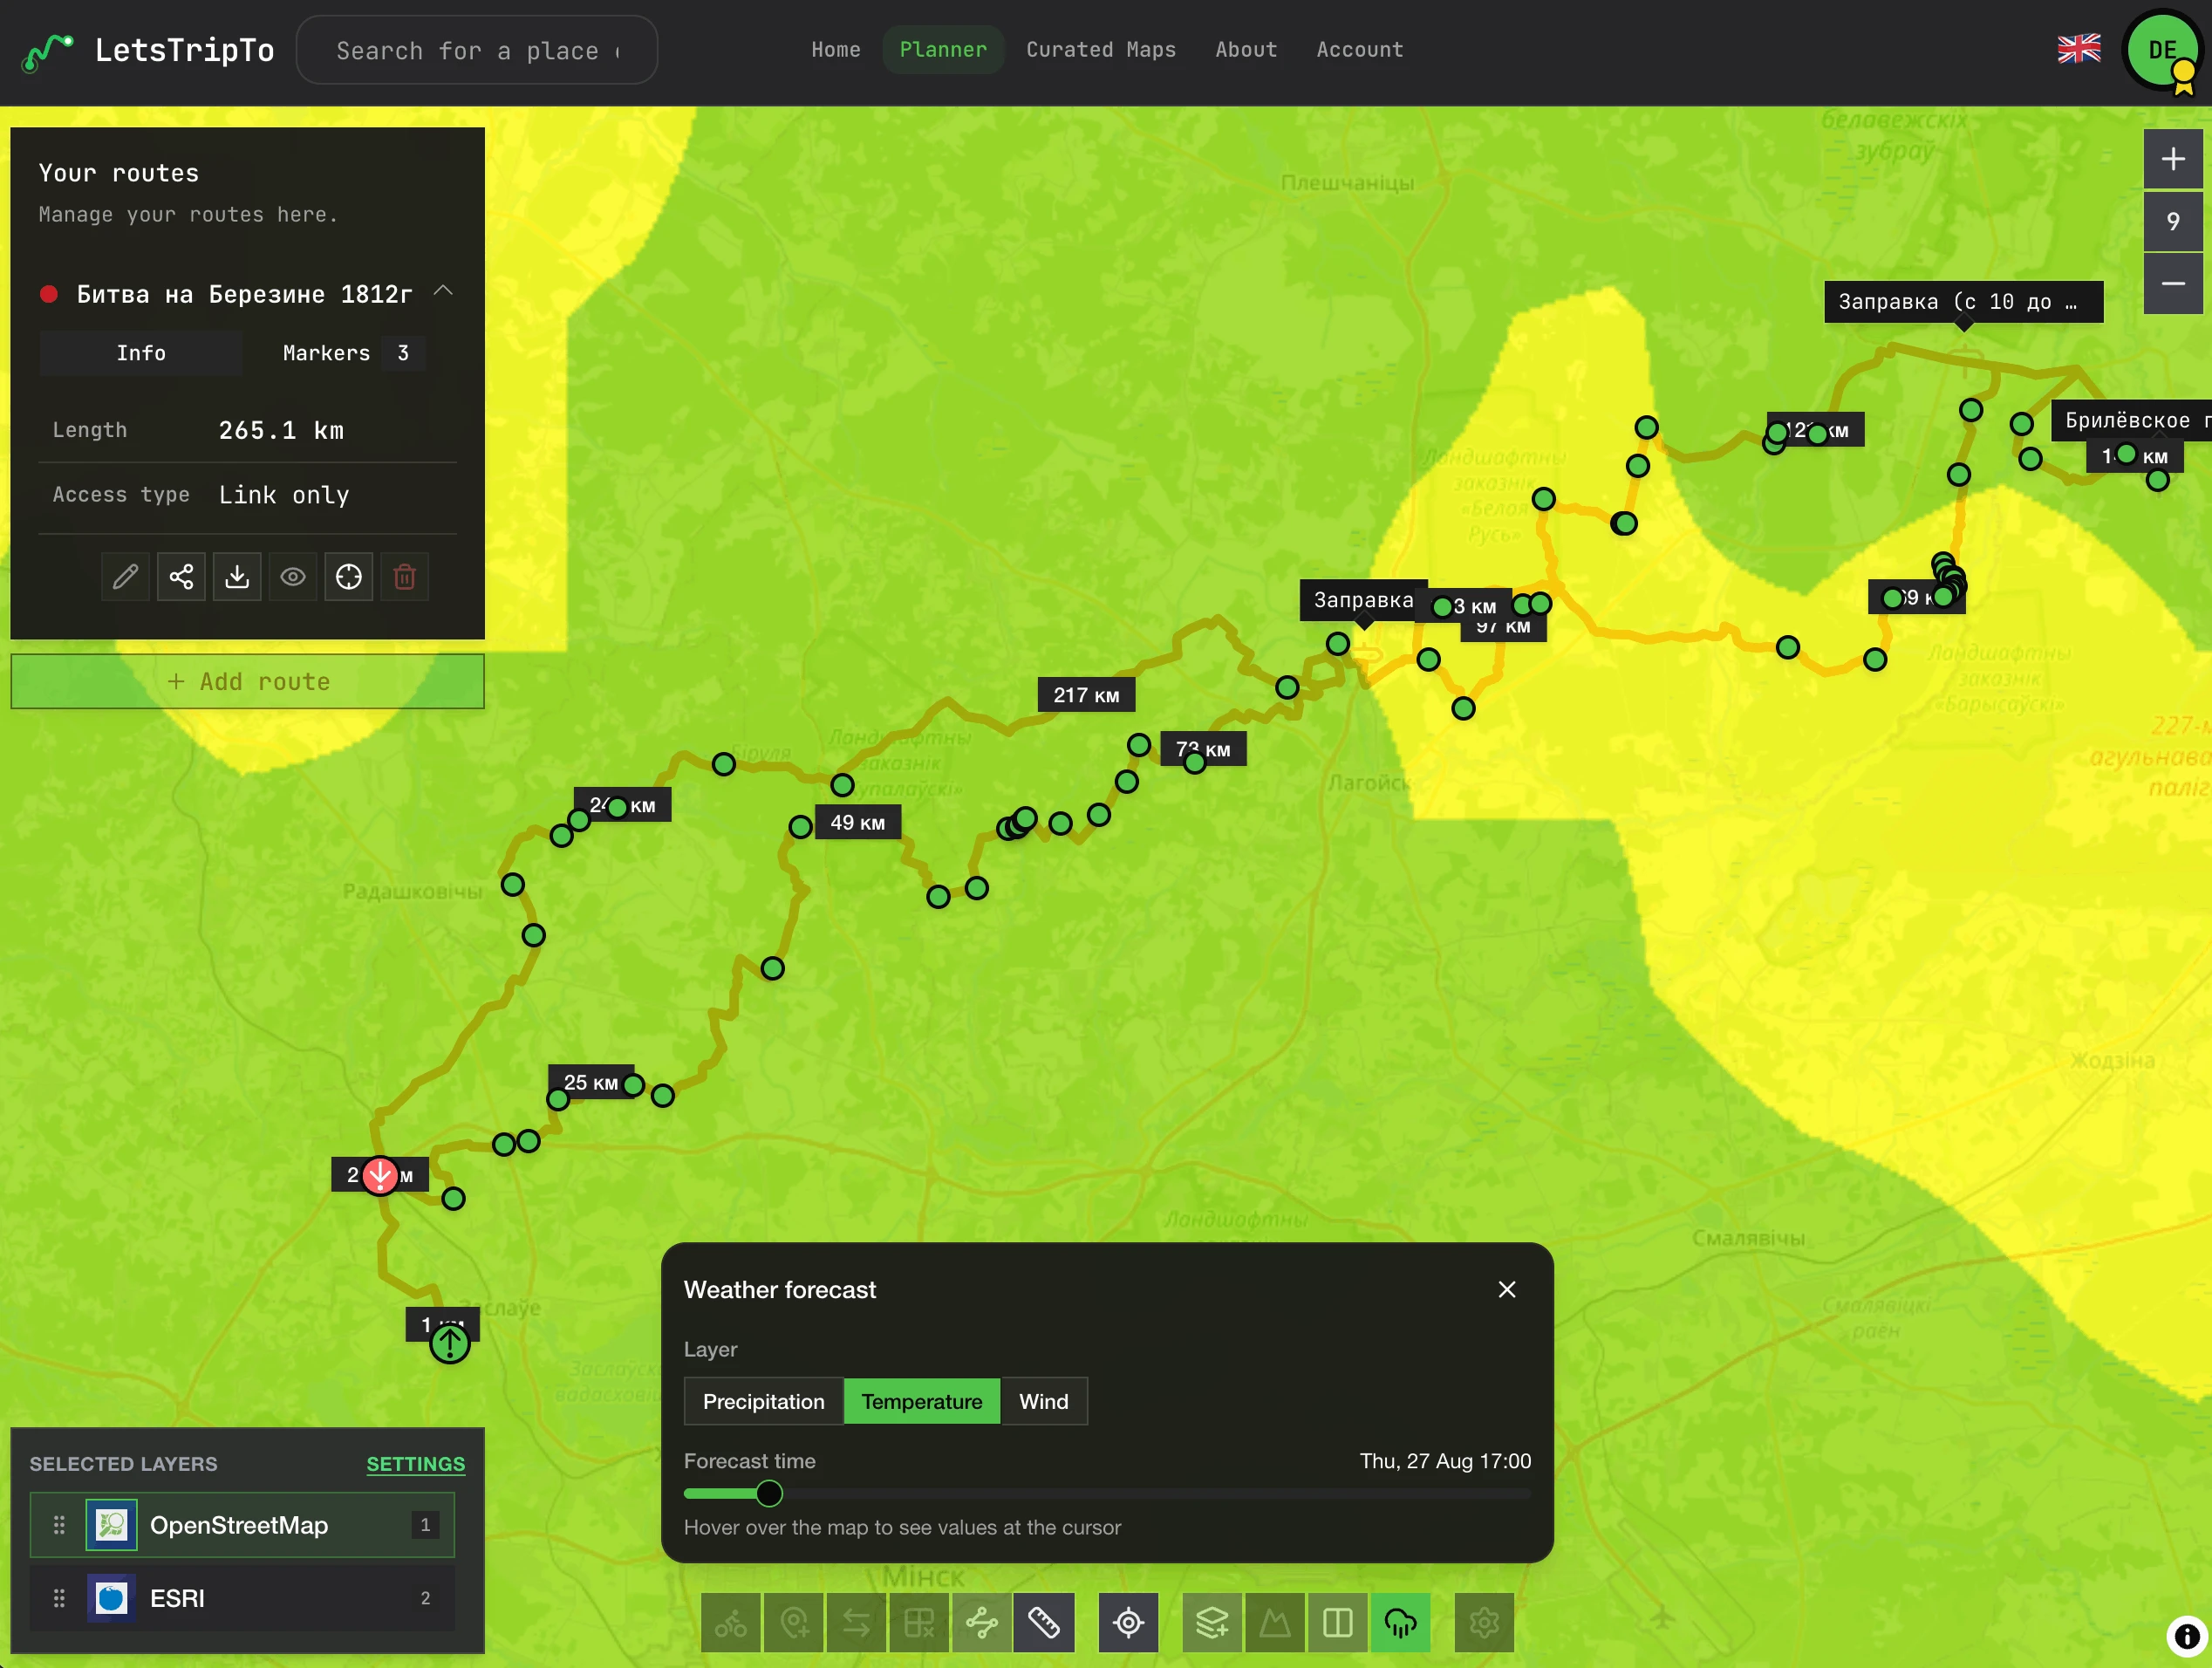Click the 49 км distance label
Screen dimensions: 2212x1668
click(x=858, y=823)
